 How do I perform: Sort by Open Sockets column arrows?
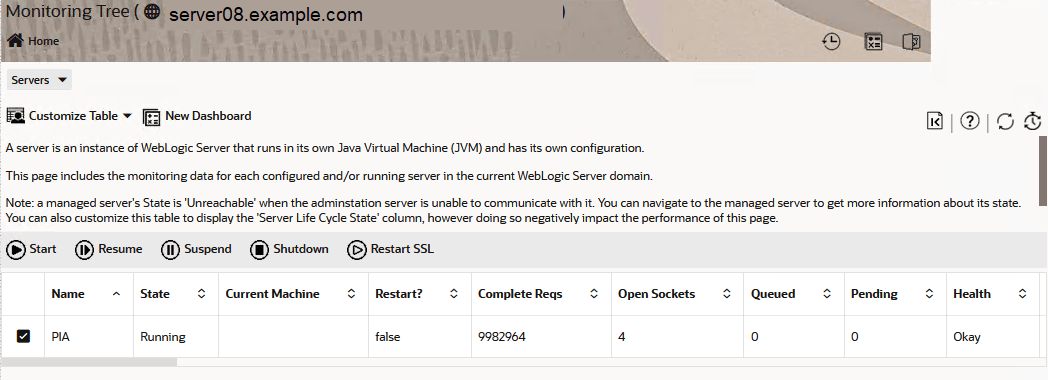pos(727,294)
